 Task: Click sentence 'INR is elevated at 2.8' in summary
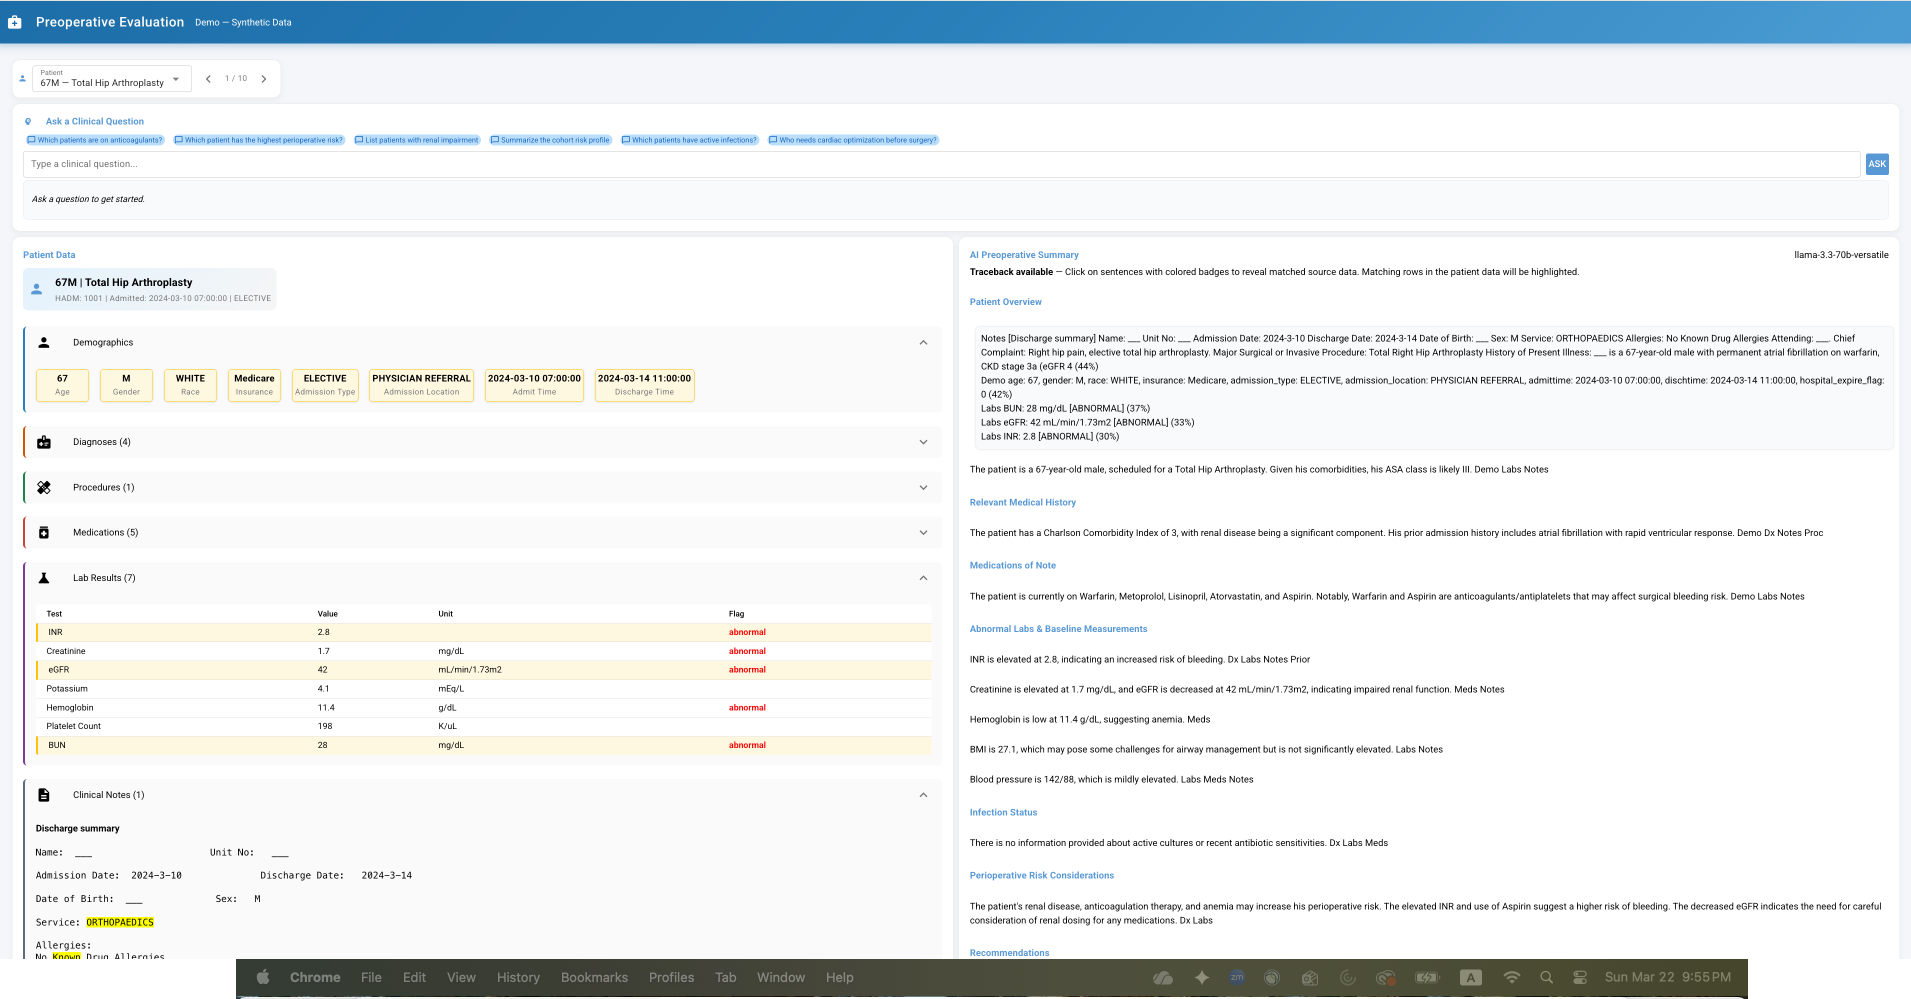click(1097, 660)
